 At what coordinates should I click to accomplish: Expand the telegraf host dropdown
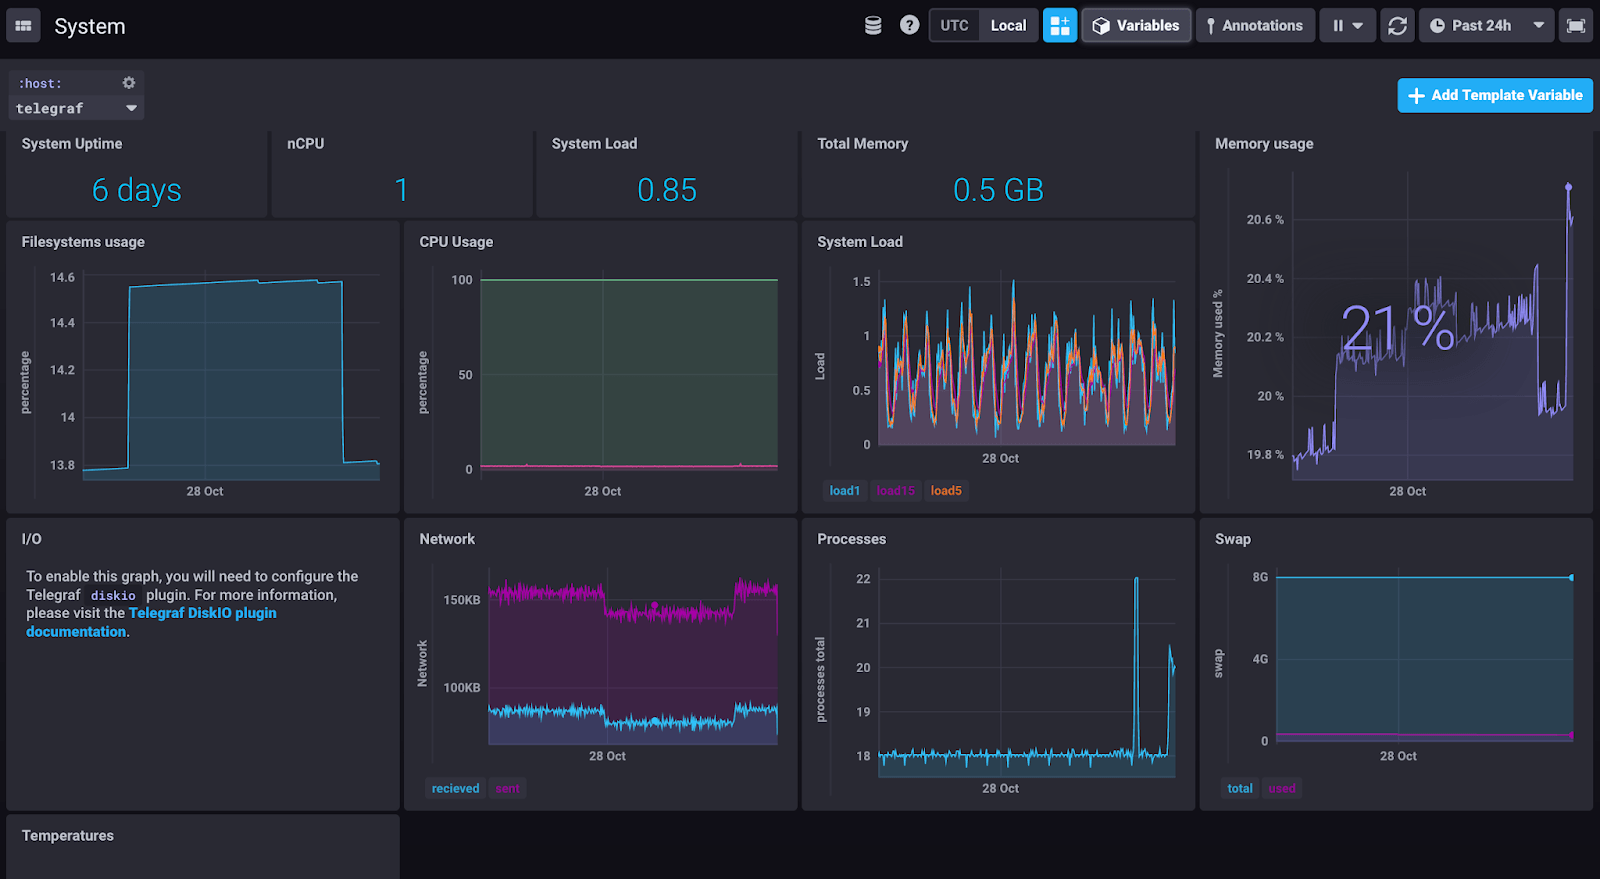(76, 108)
